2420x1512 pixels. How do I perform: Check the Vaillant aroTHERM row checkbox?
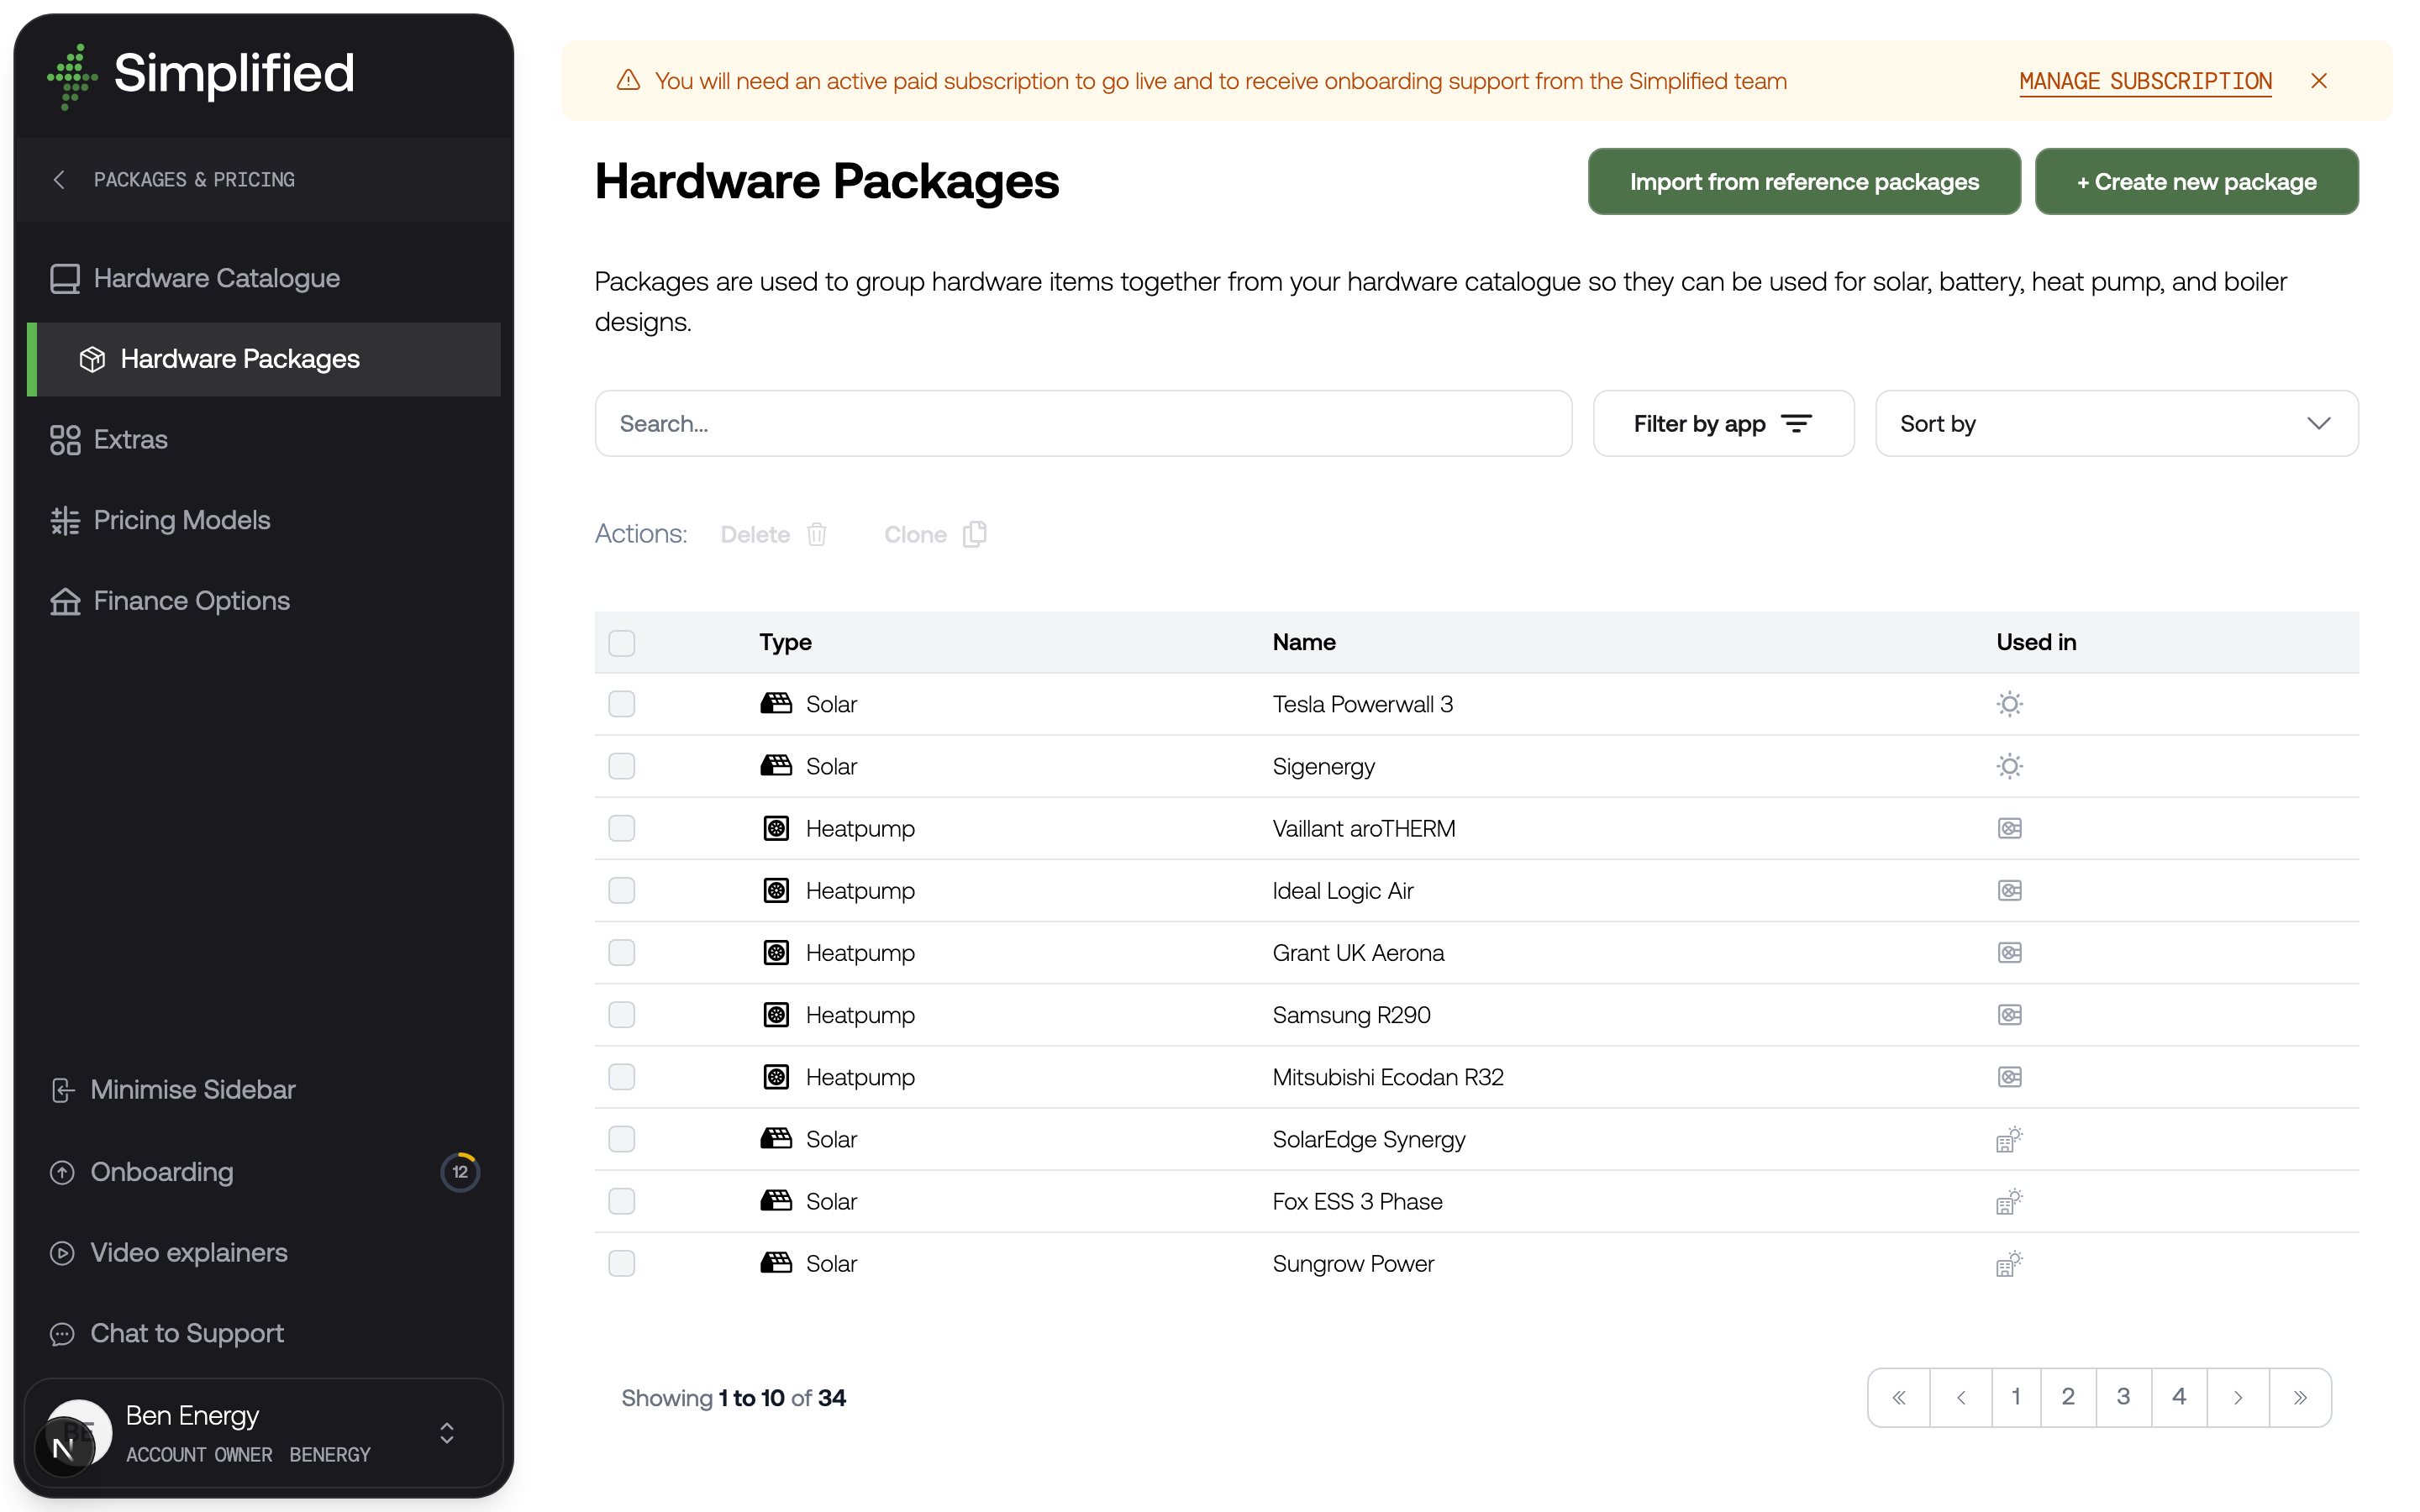pos(621,828)
